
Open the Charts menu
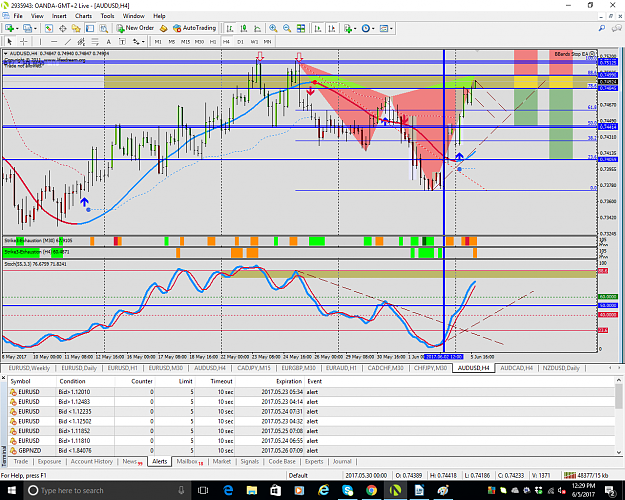coord(83,16)
